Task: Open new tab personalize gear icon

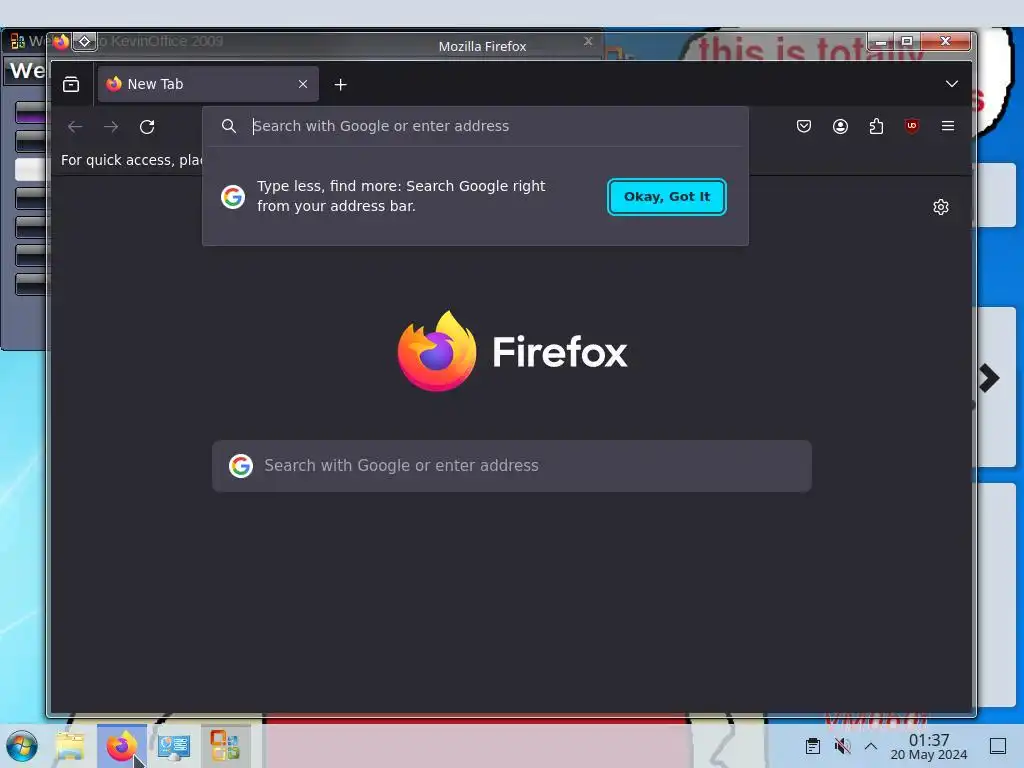Action: [x=940, y=207]
